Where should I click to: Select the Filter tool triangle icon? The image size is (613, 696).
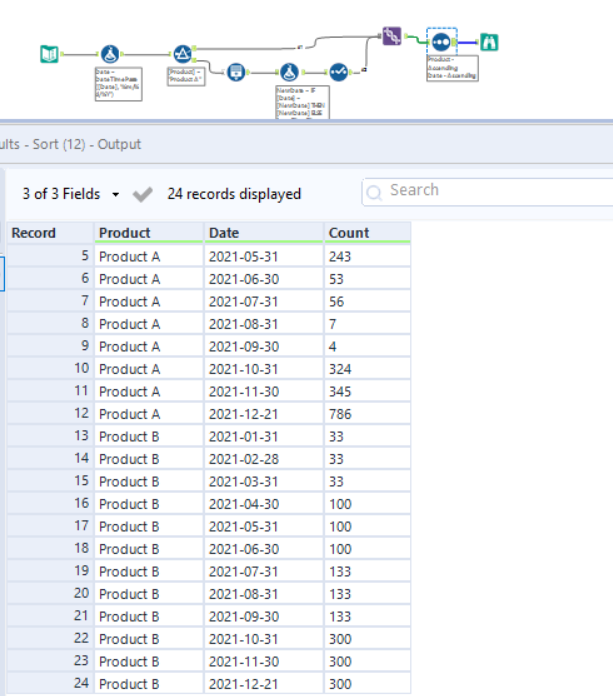[x=181, y=53]
